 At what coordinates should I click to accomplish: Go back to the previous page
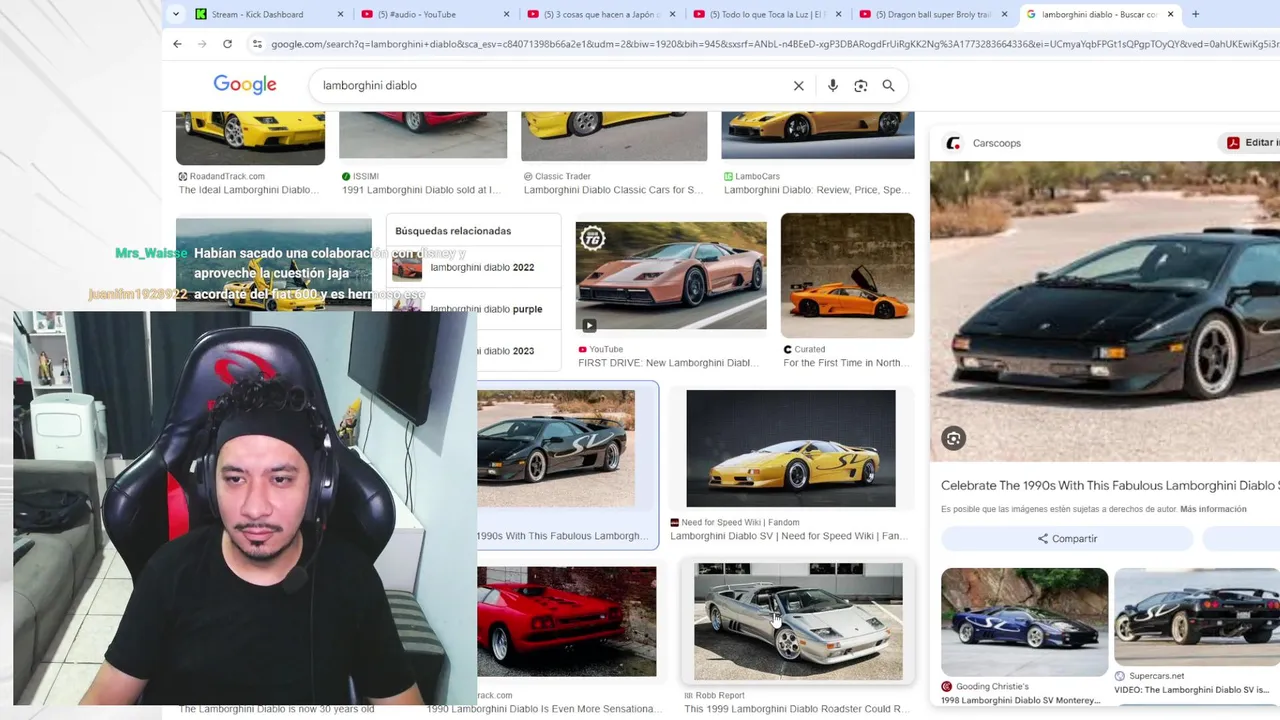click(x=177, y=44)
